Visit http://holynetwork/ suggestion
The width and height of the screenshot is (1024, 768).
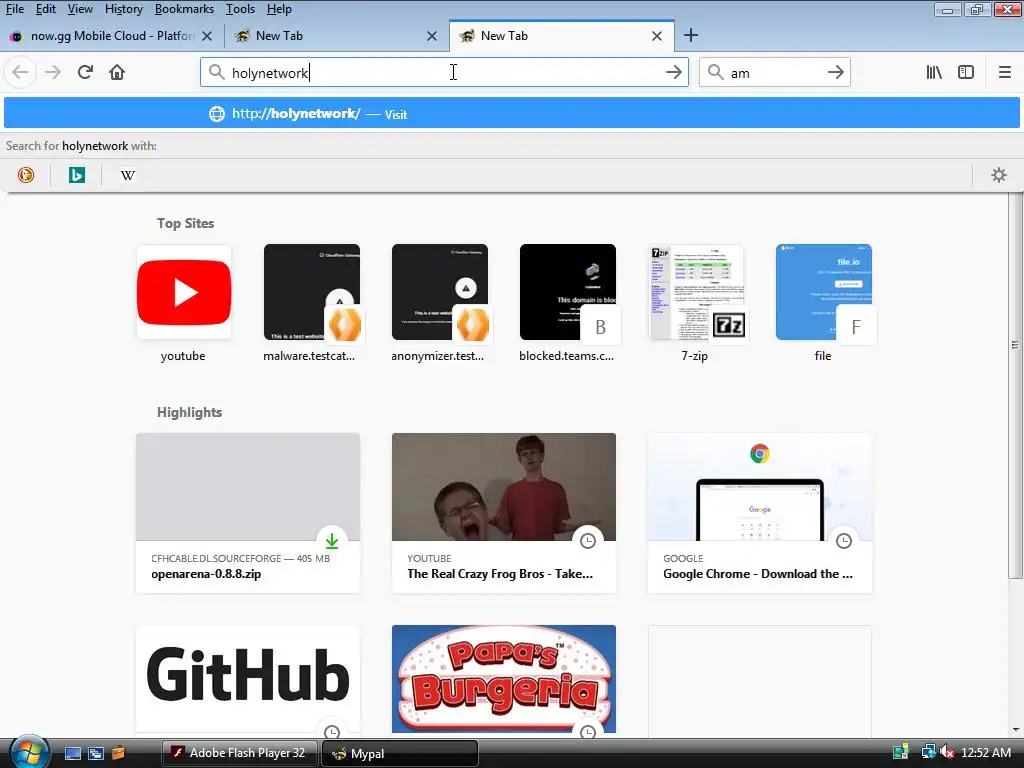(x=511, y=114)
